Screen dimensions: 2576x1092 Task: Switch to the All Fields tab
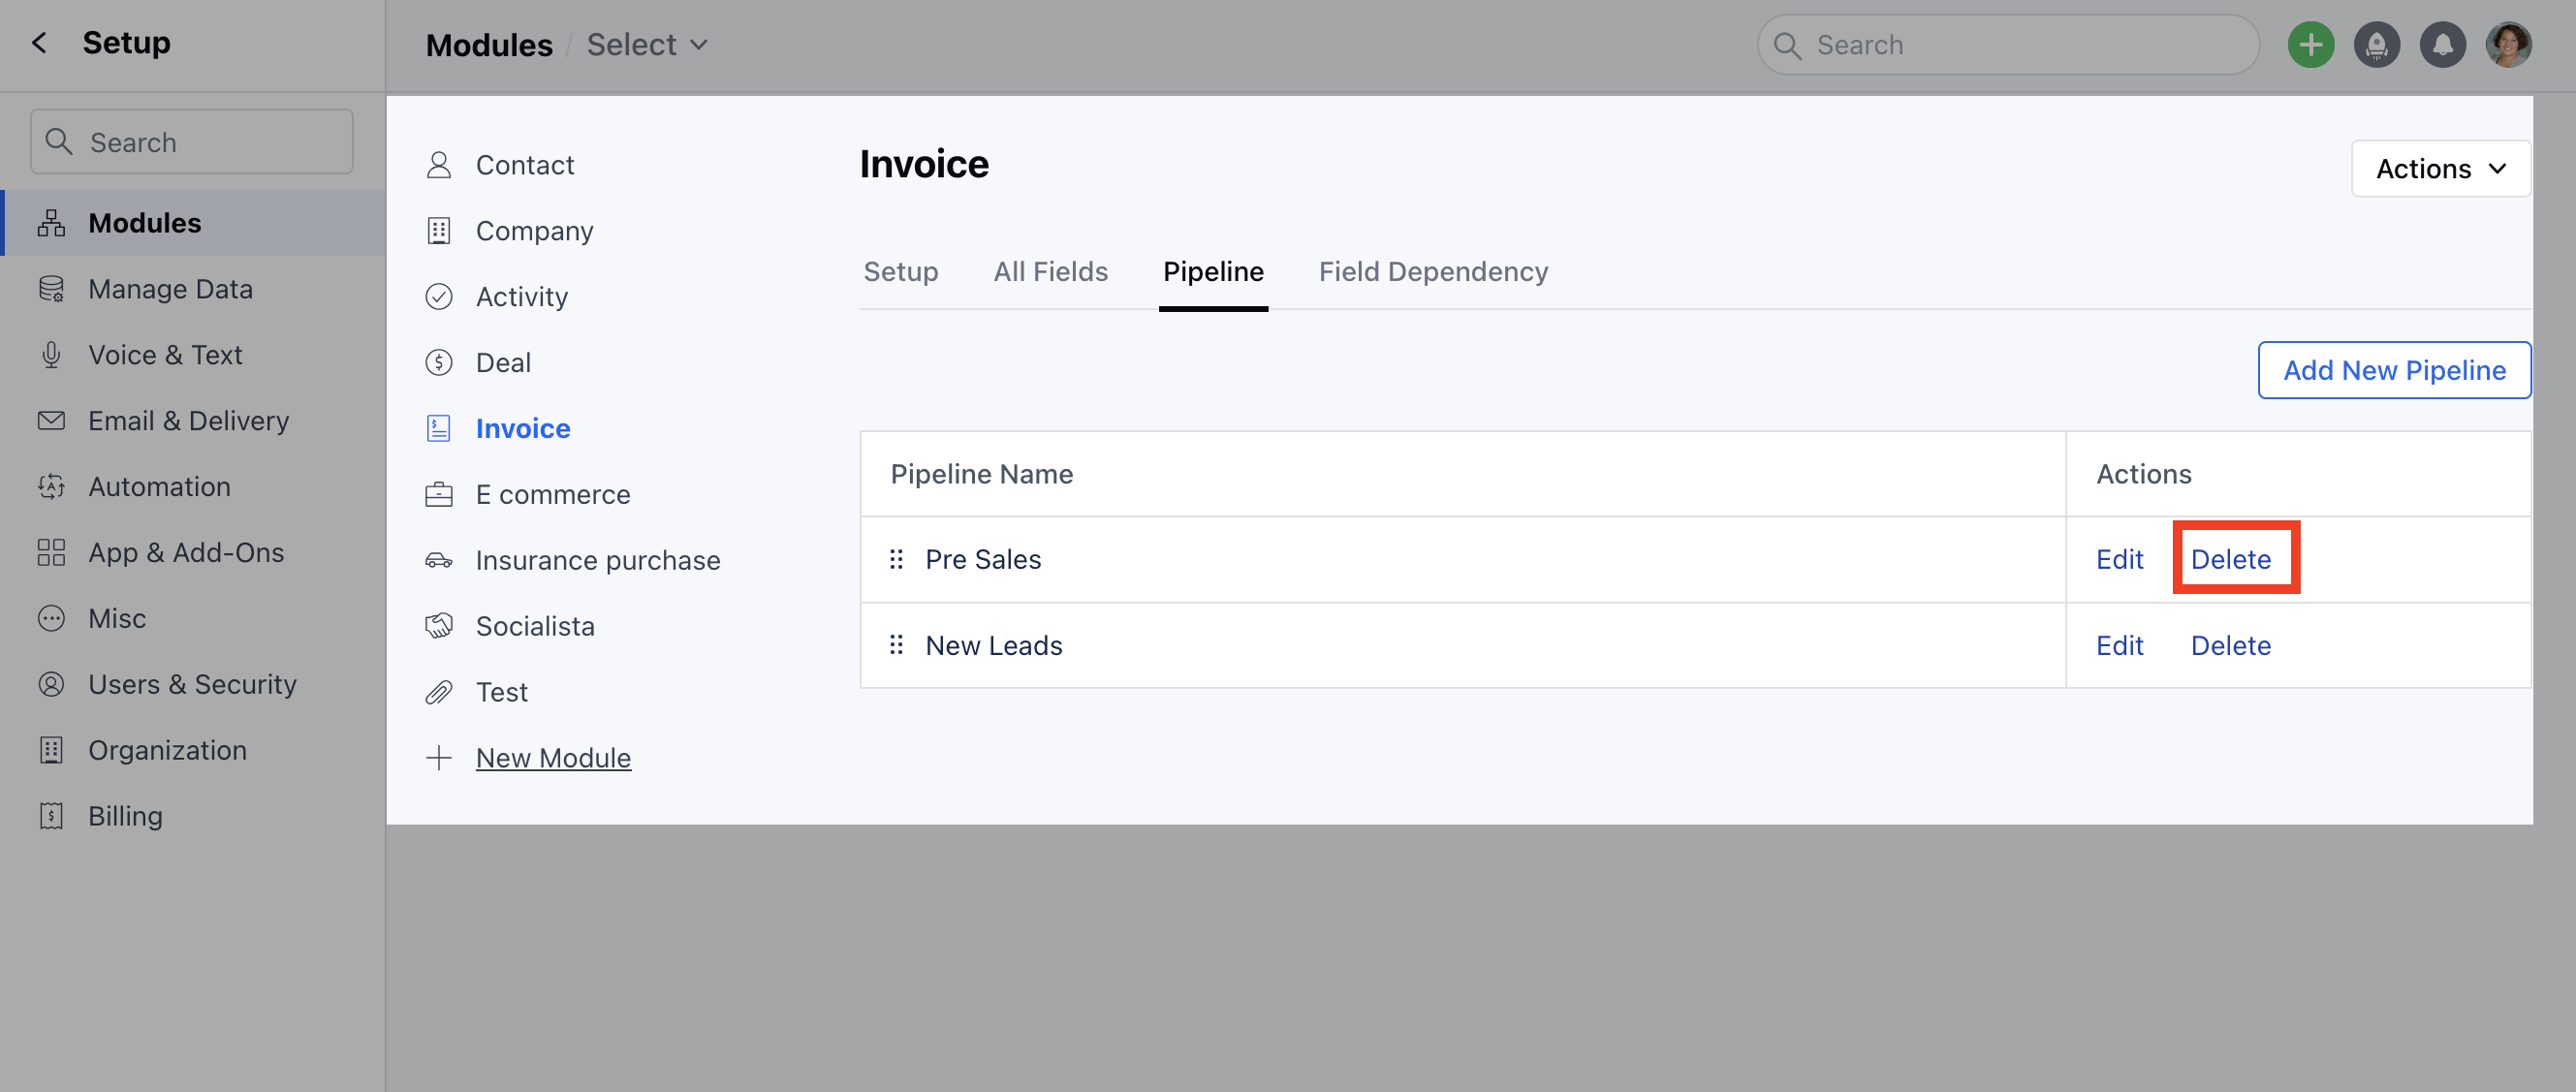pos(1050,272)
